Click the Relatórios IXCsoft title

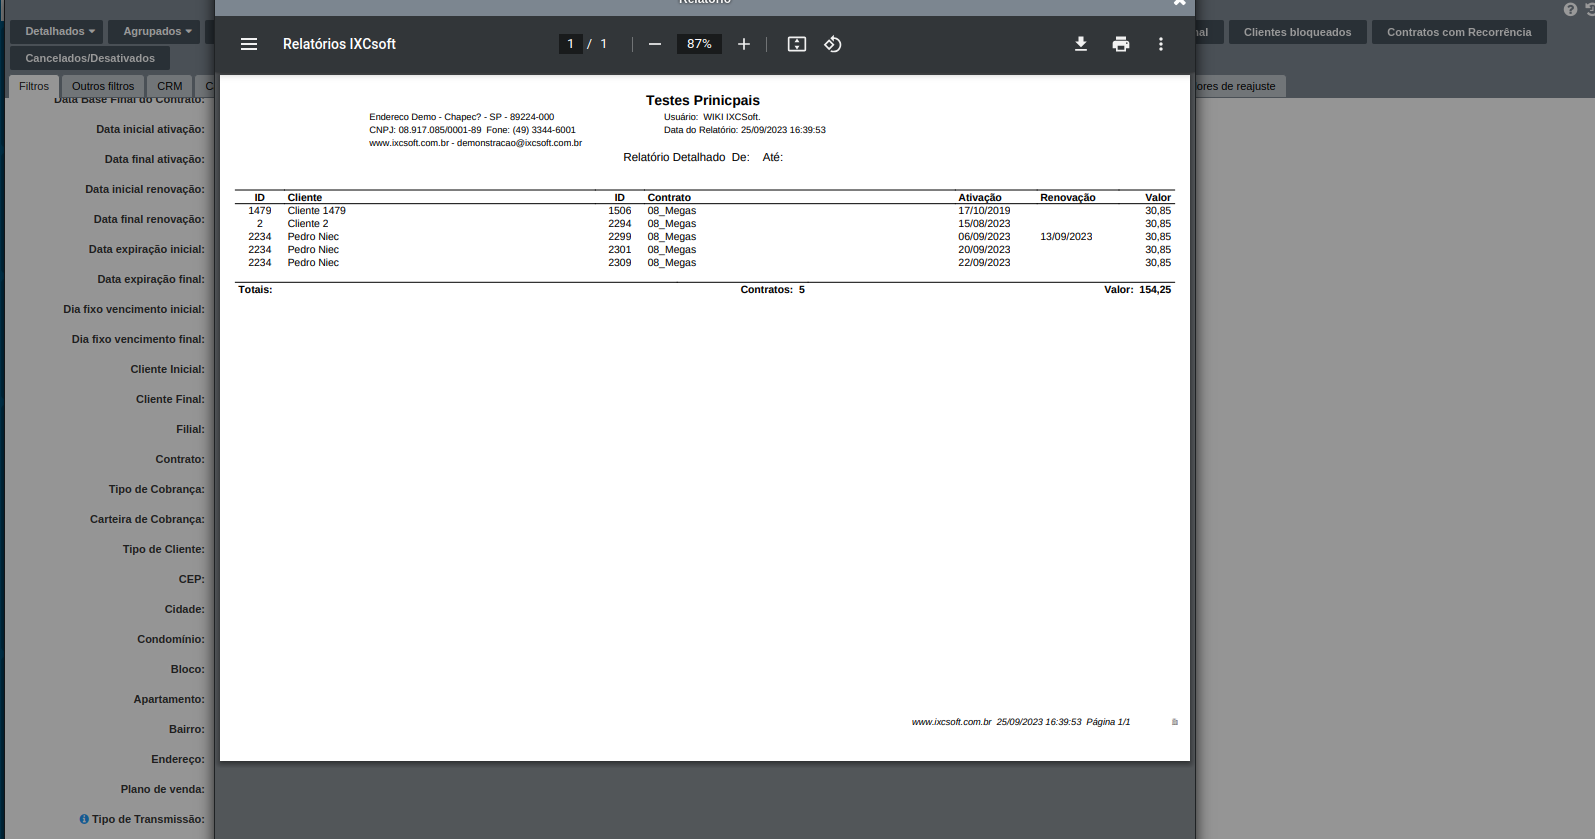click(x=339, y=44)
